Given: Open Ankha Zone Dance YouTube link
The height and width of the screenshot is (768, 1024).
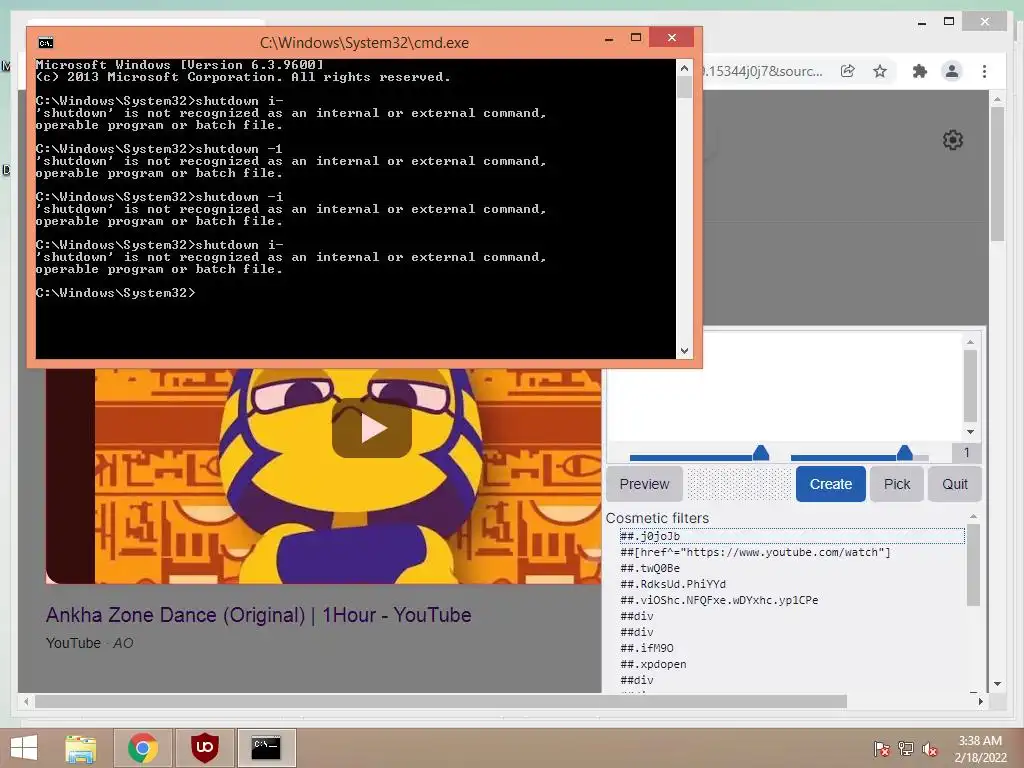Looking at the screenshot, I should pos(259,615).
